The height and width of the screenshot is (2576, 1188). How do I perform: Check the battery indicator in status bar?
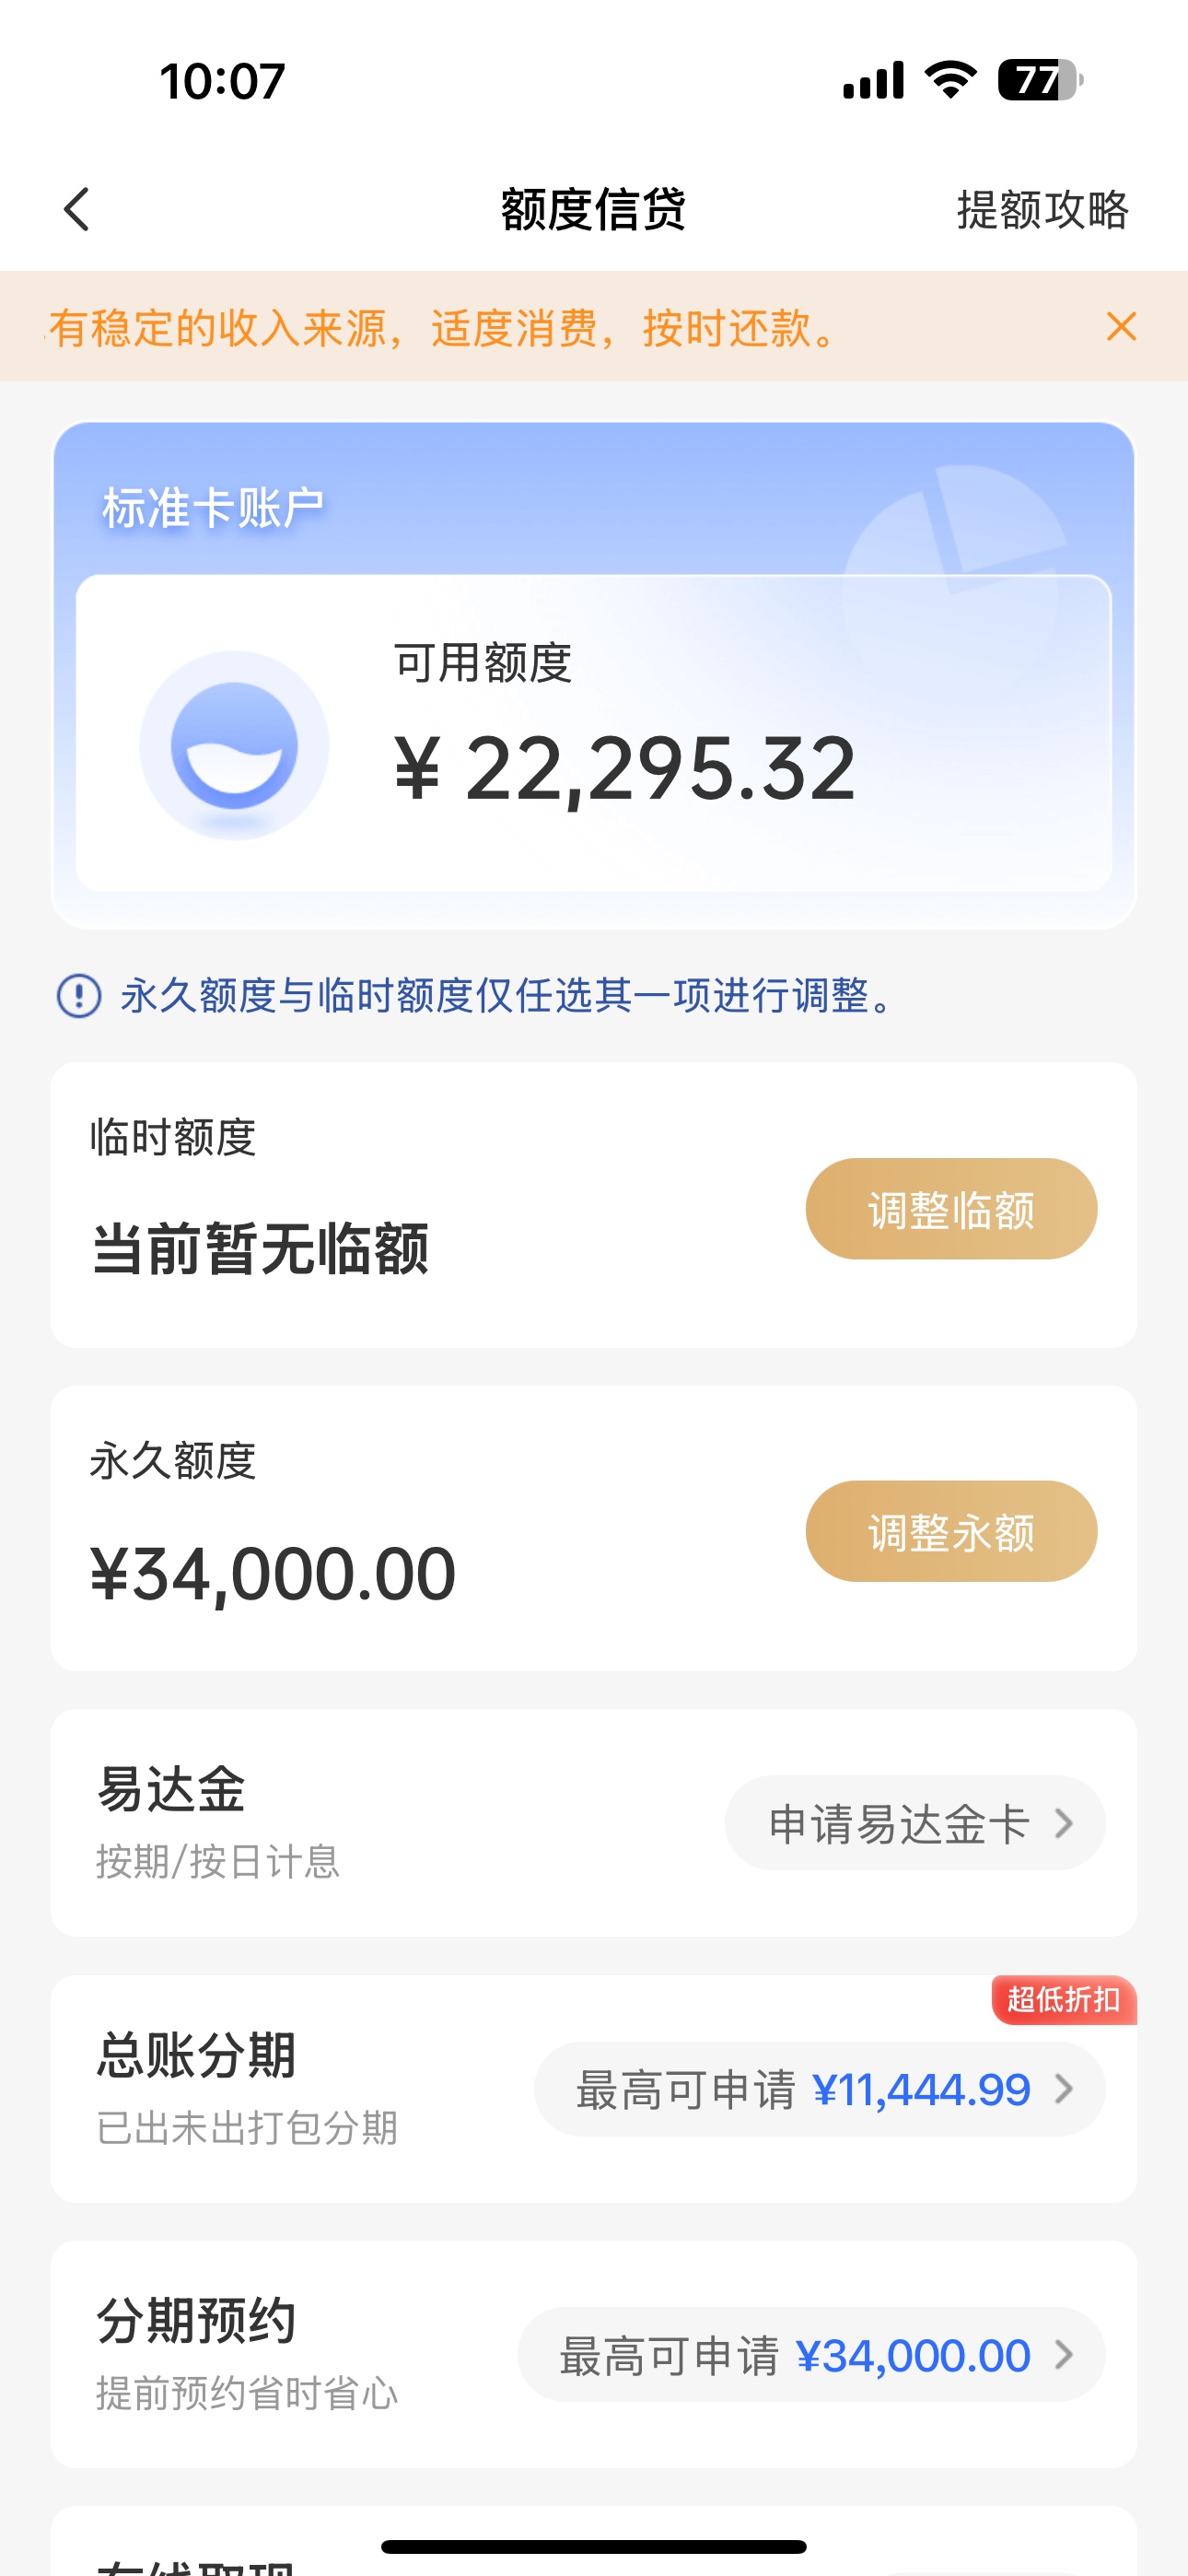(1040, 80)
